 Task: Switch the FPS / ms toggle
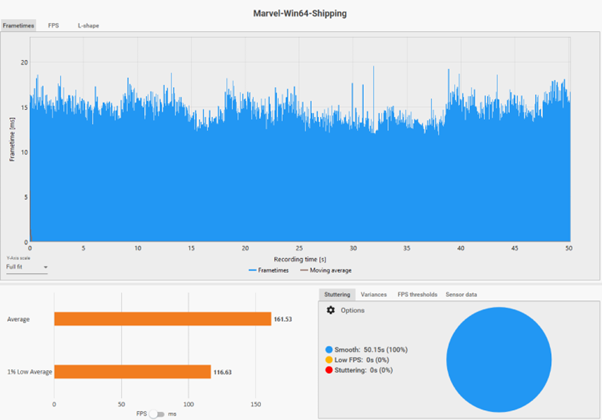157,414
